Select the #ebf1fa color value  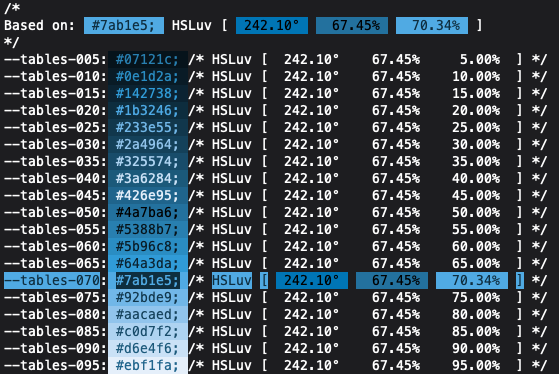point(148,365)
